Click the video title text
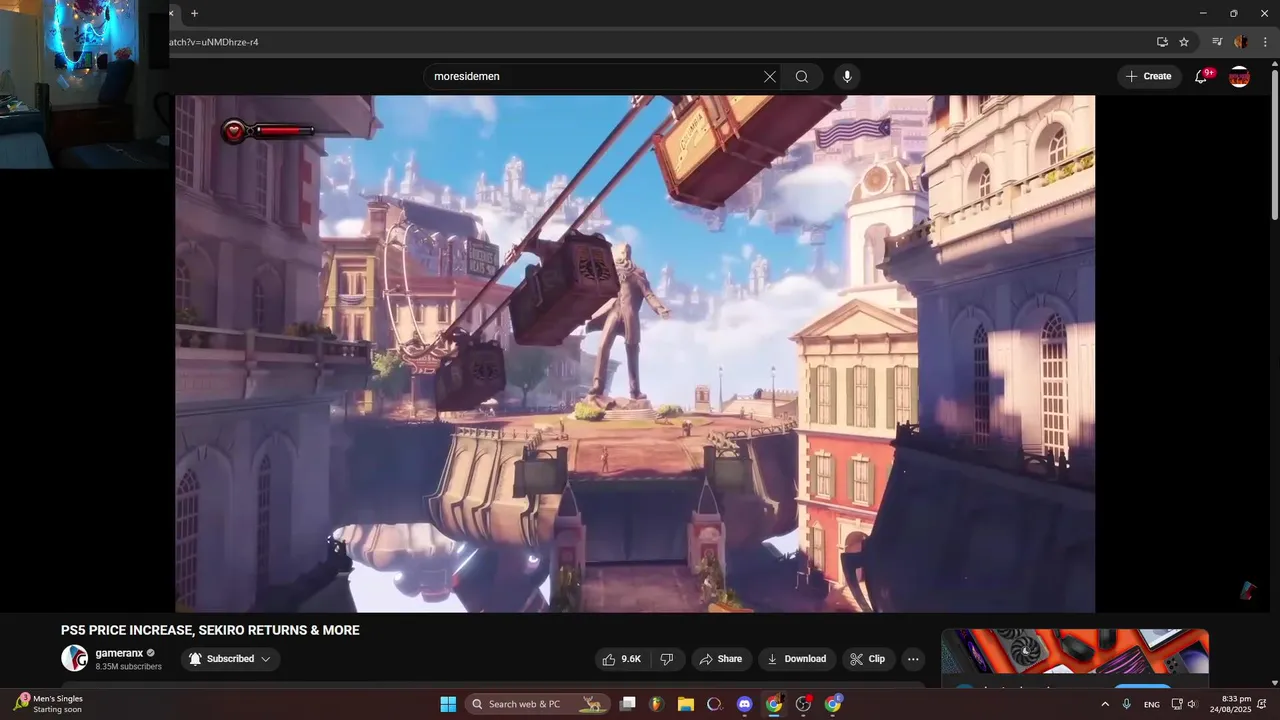The height and width of the screenshot is (720, 1280). [210, 630]
